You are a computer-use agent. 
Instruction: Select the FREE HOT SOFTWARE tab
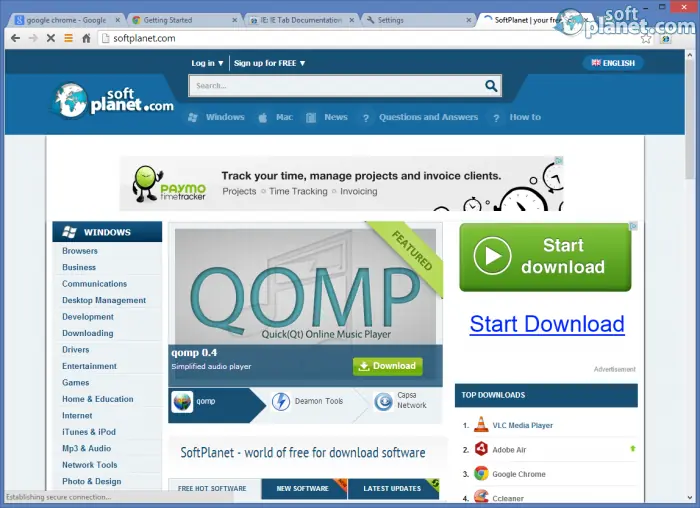click(212, 489)
